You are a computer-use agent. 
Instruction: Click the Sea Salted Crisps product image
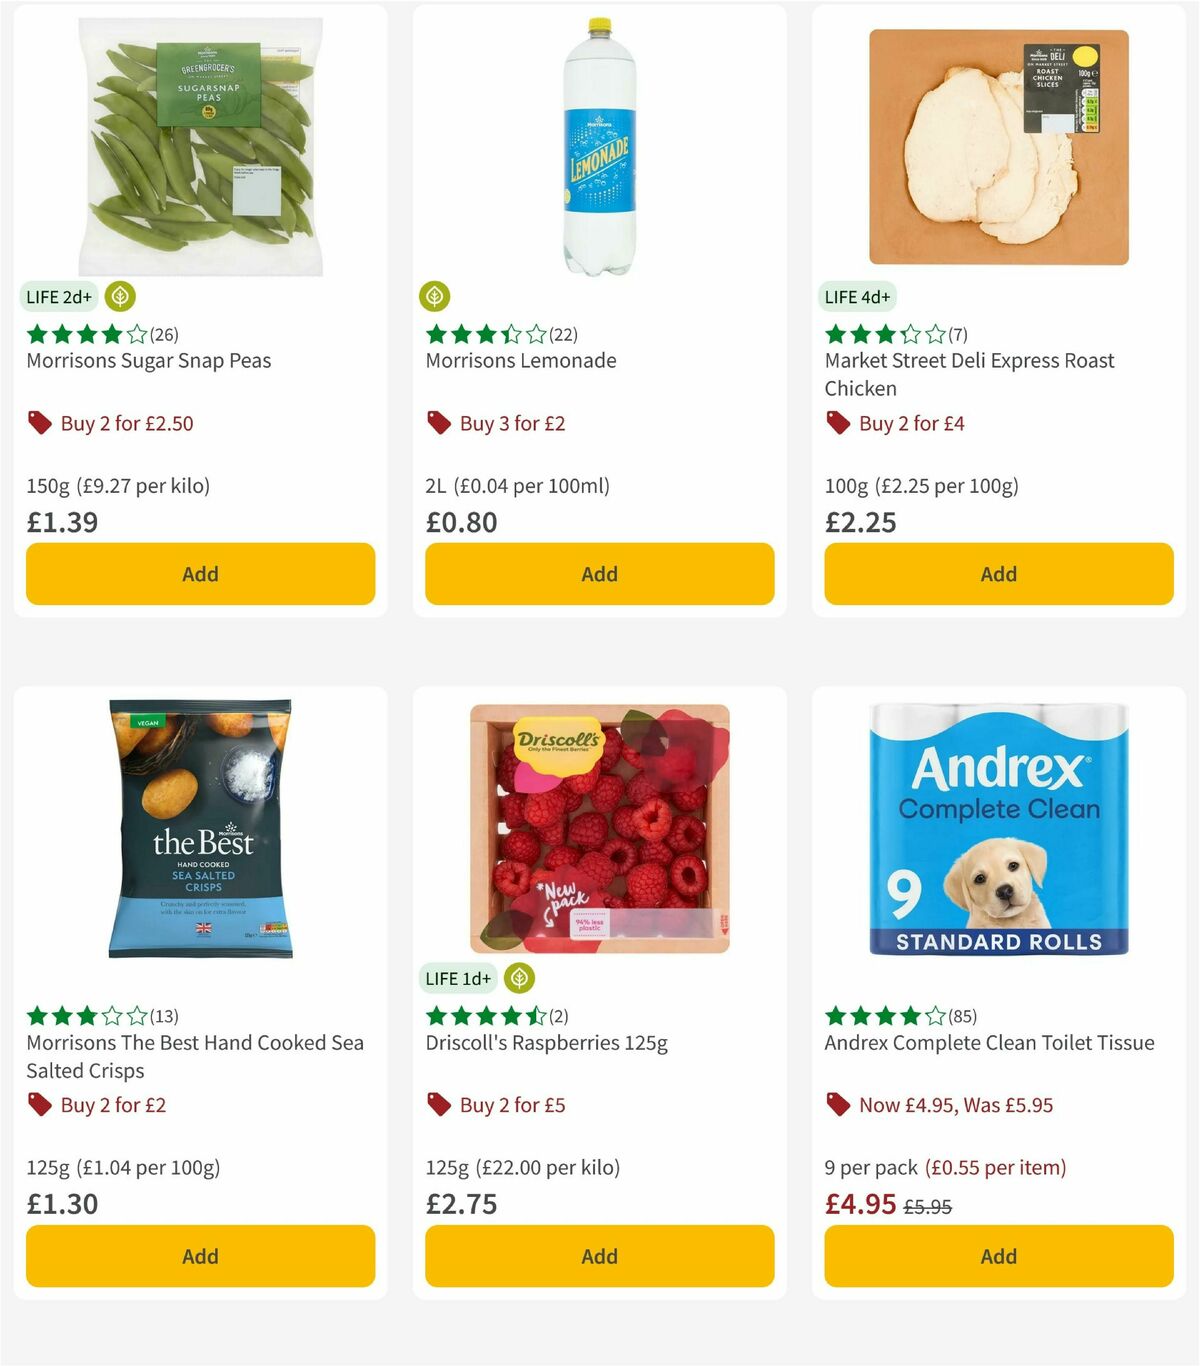click(199, 830)
